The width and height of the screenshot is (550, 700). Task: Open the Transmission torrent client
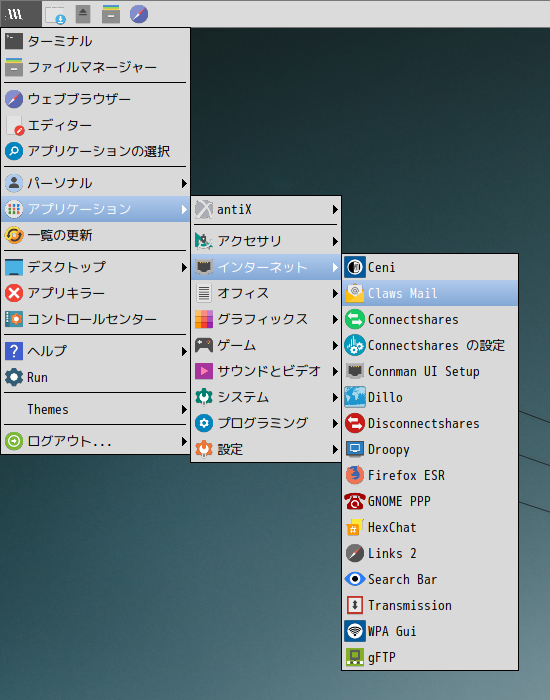click(430, 605)
